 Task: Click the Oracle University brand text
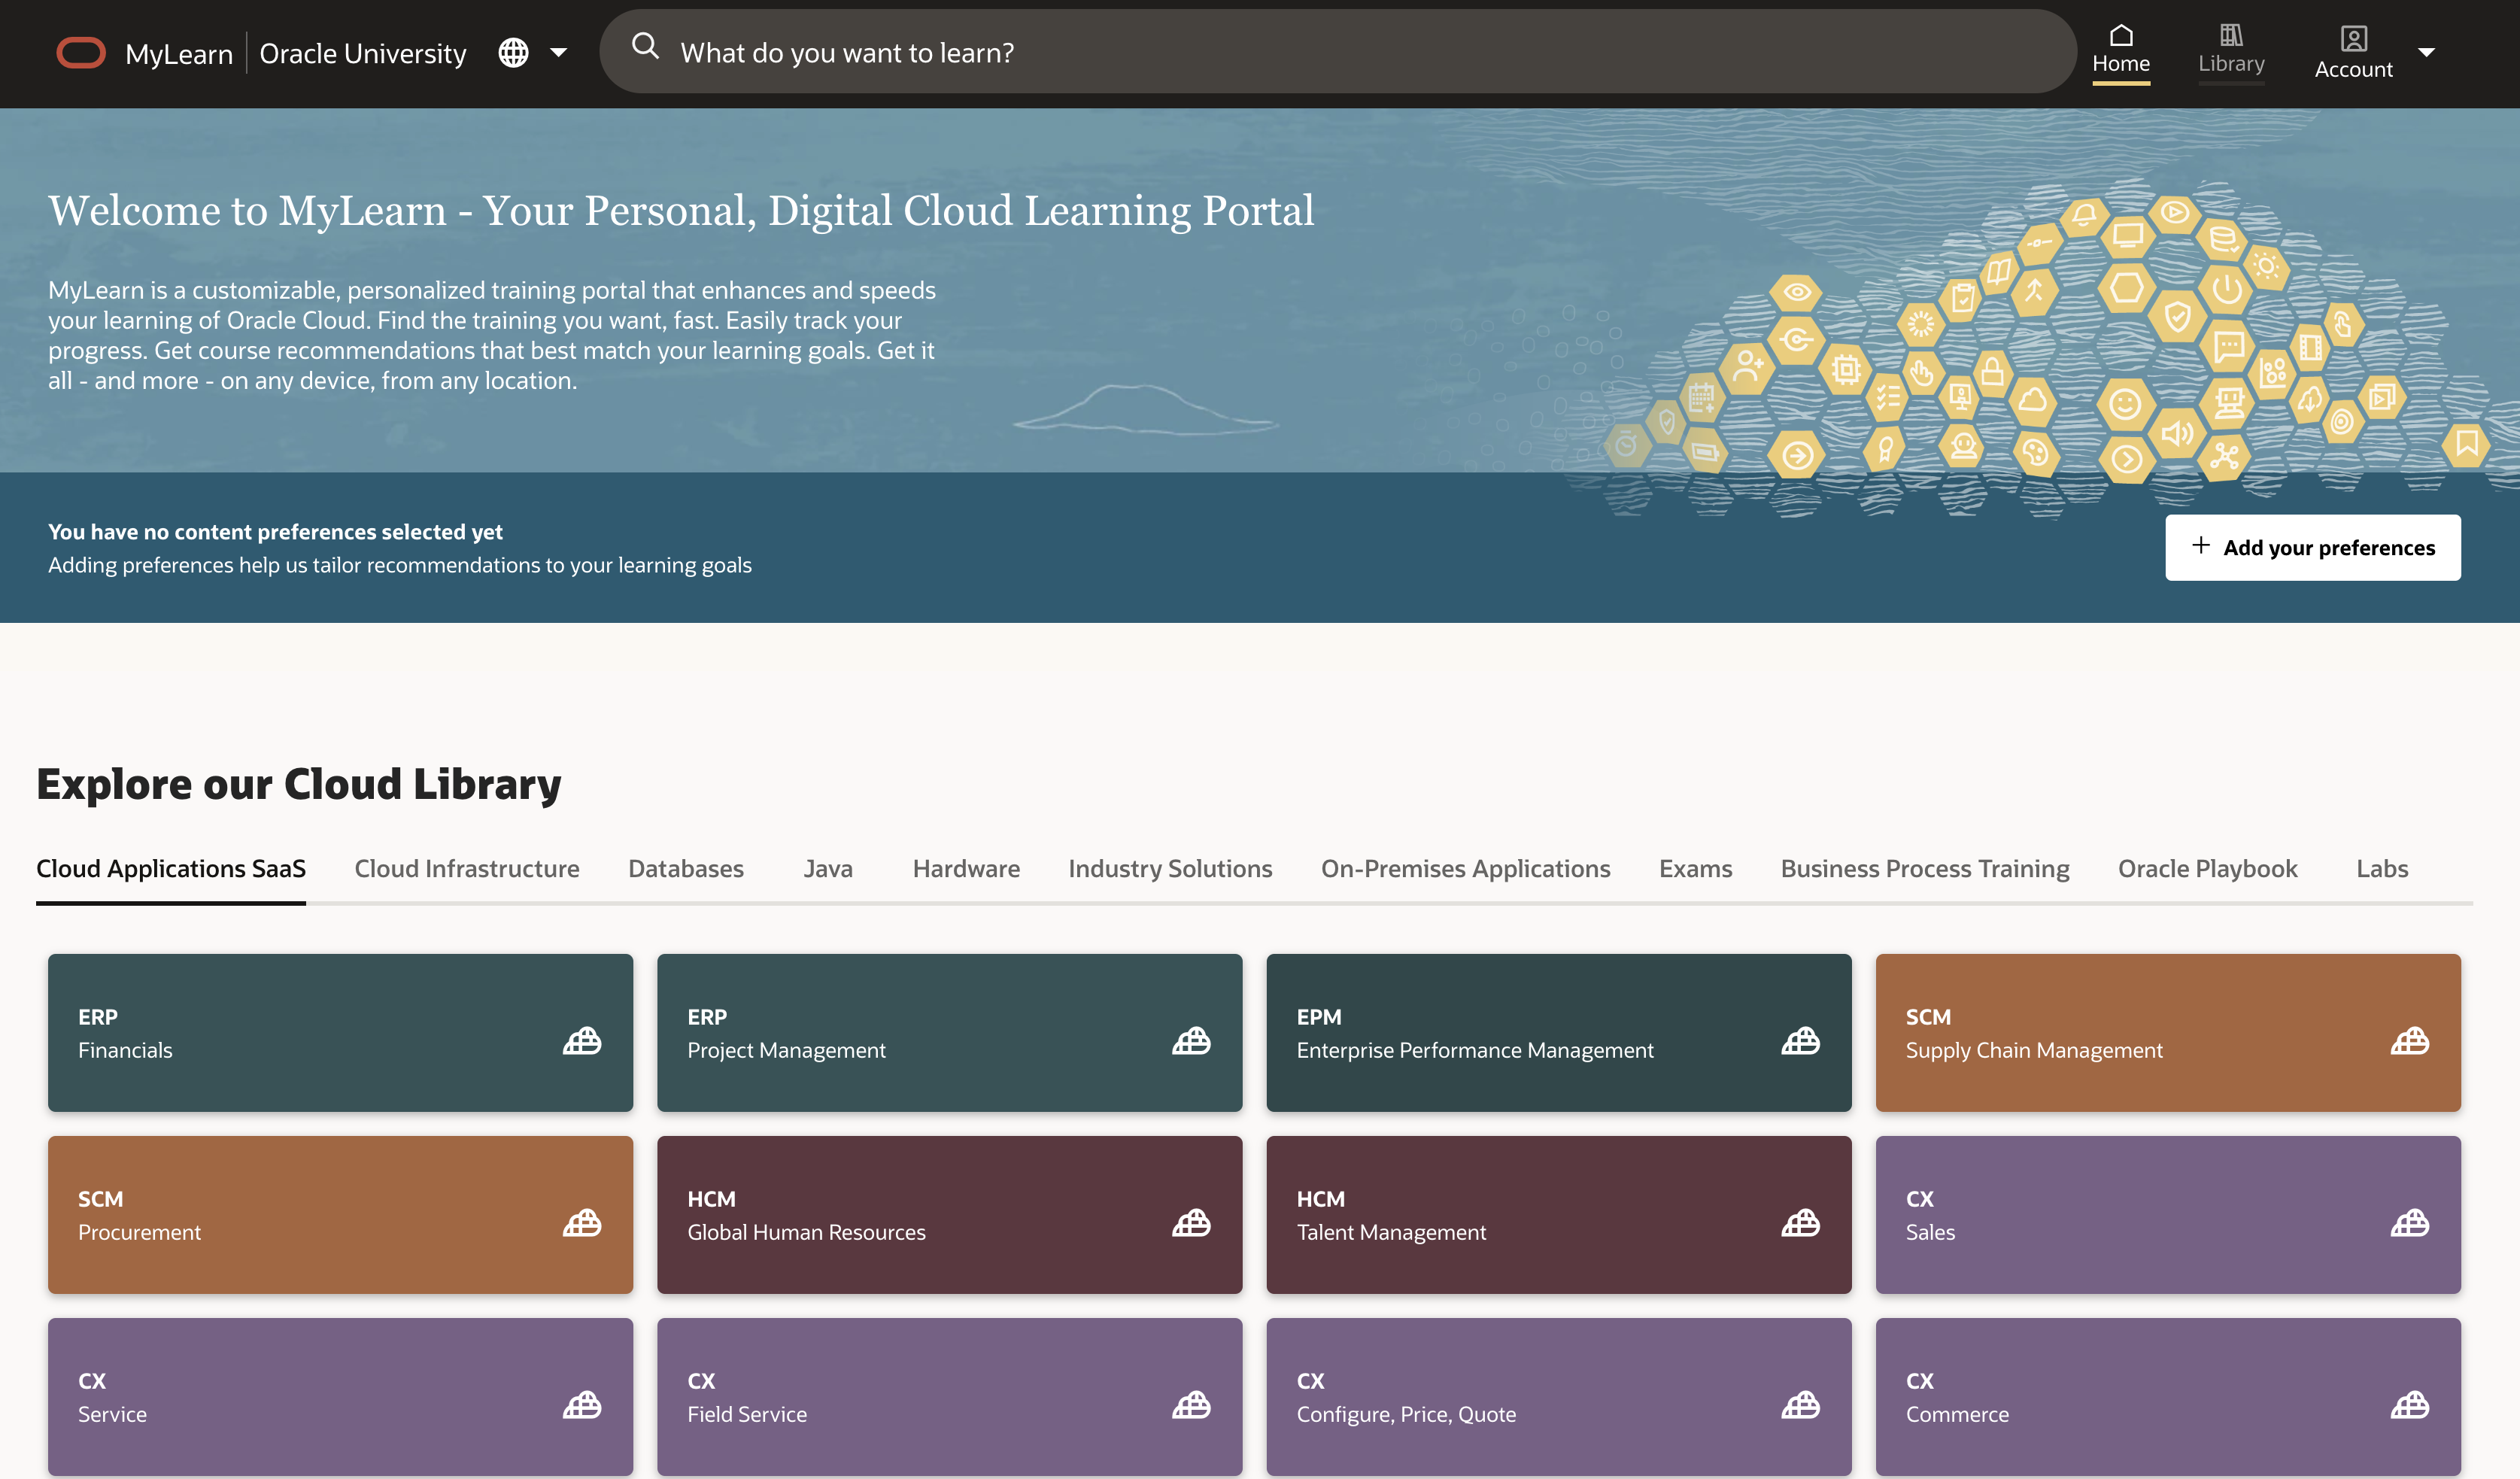click(x=363, y=53)
